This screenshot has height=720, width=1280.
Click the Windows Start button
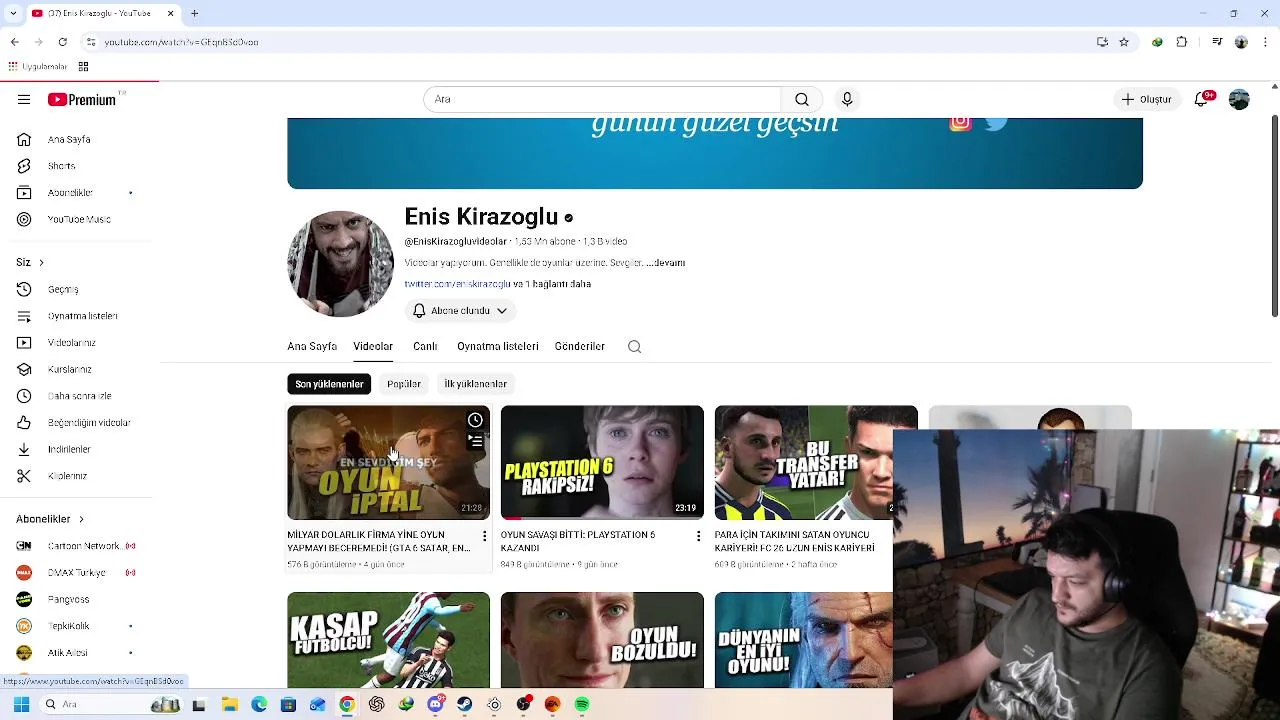tap(21, 704)
